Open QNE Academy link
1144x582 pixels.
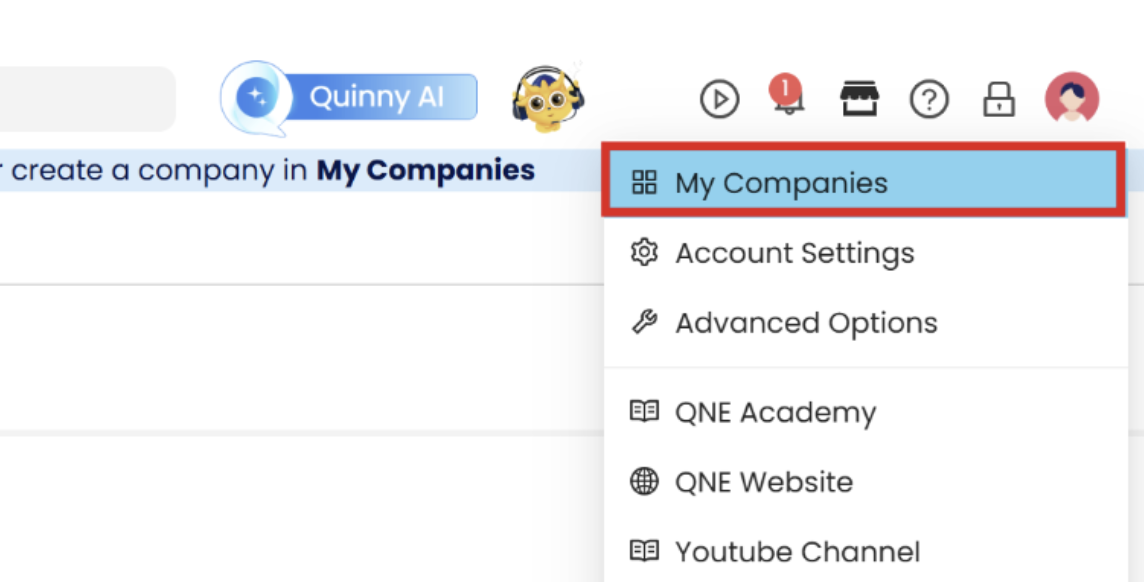(775, 412)
